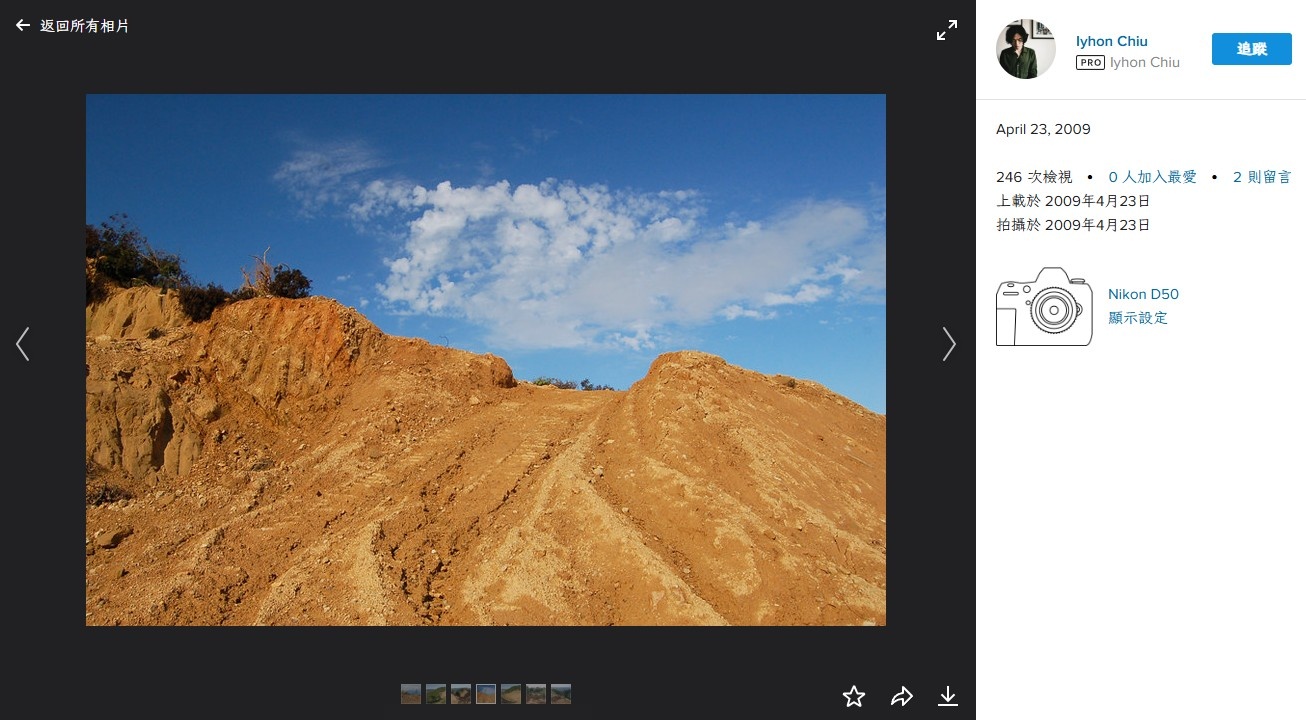The image size is (1306, 720).
Task: Click the 返回所有相片 link text
Action: pyautogui.click(x=84, y=26)
